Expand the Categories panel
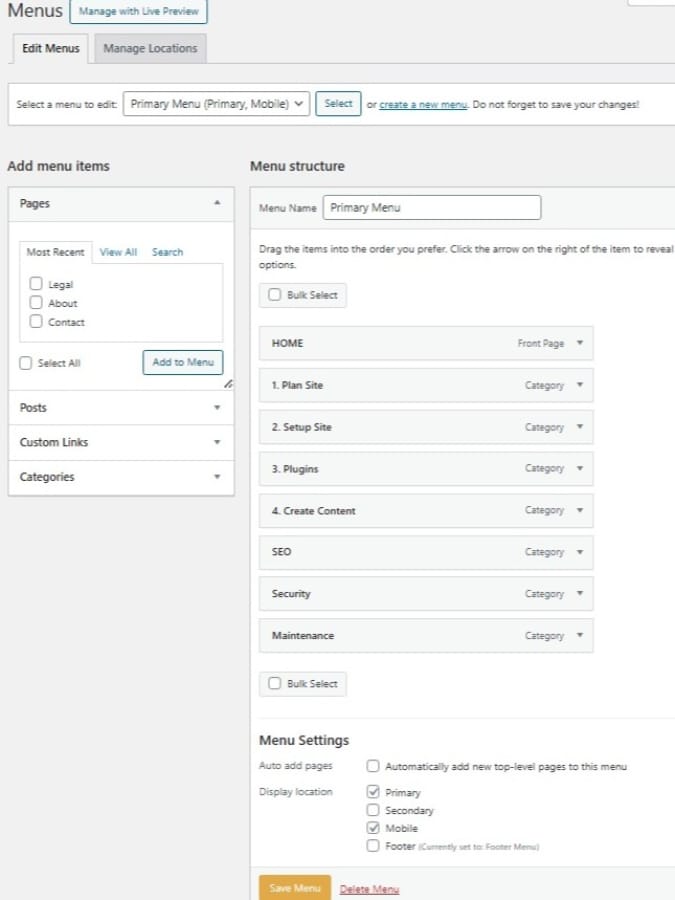 click(217, 477)
